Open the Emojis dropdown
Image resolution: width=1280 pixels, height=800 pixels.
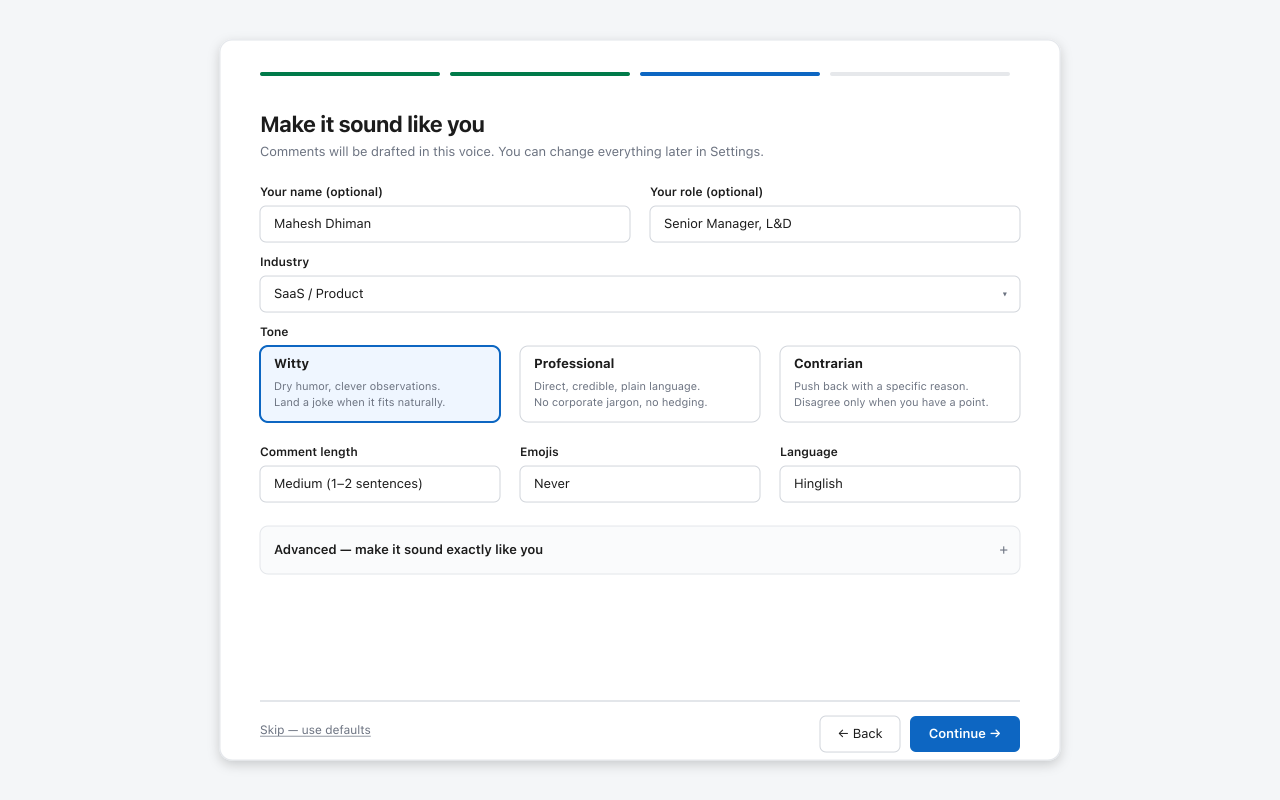coord(639,484)
